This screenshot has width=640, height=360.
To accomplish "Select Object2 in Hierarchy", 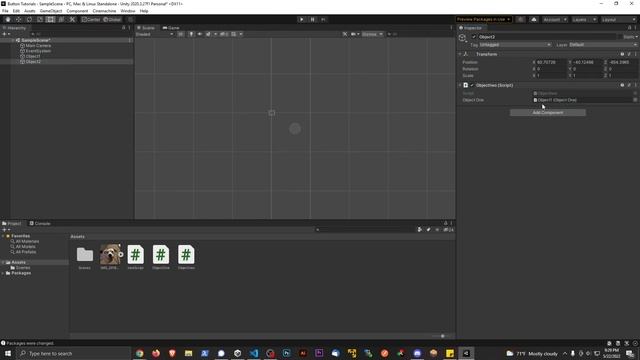I will 33,62.
